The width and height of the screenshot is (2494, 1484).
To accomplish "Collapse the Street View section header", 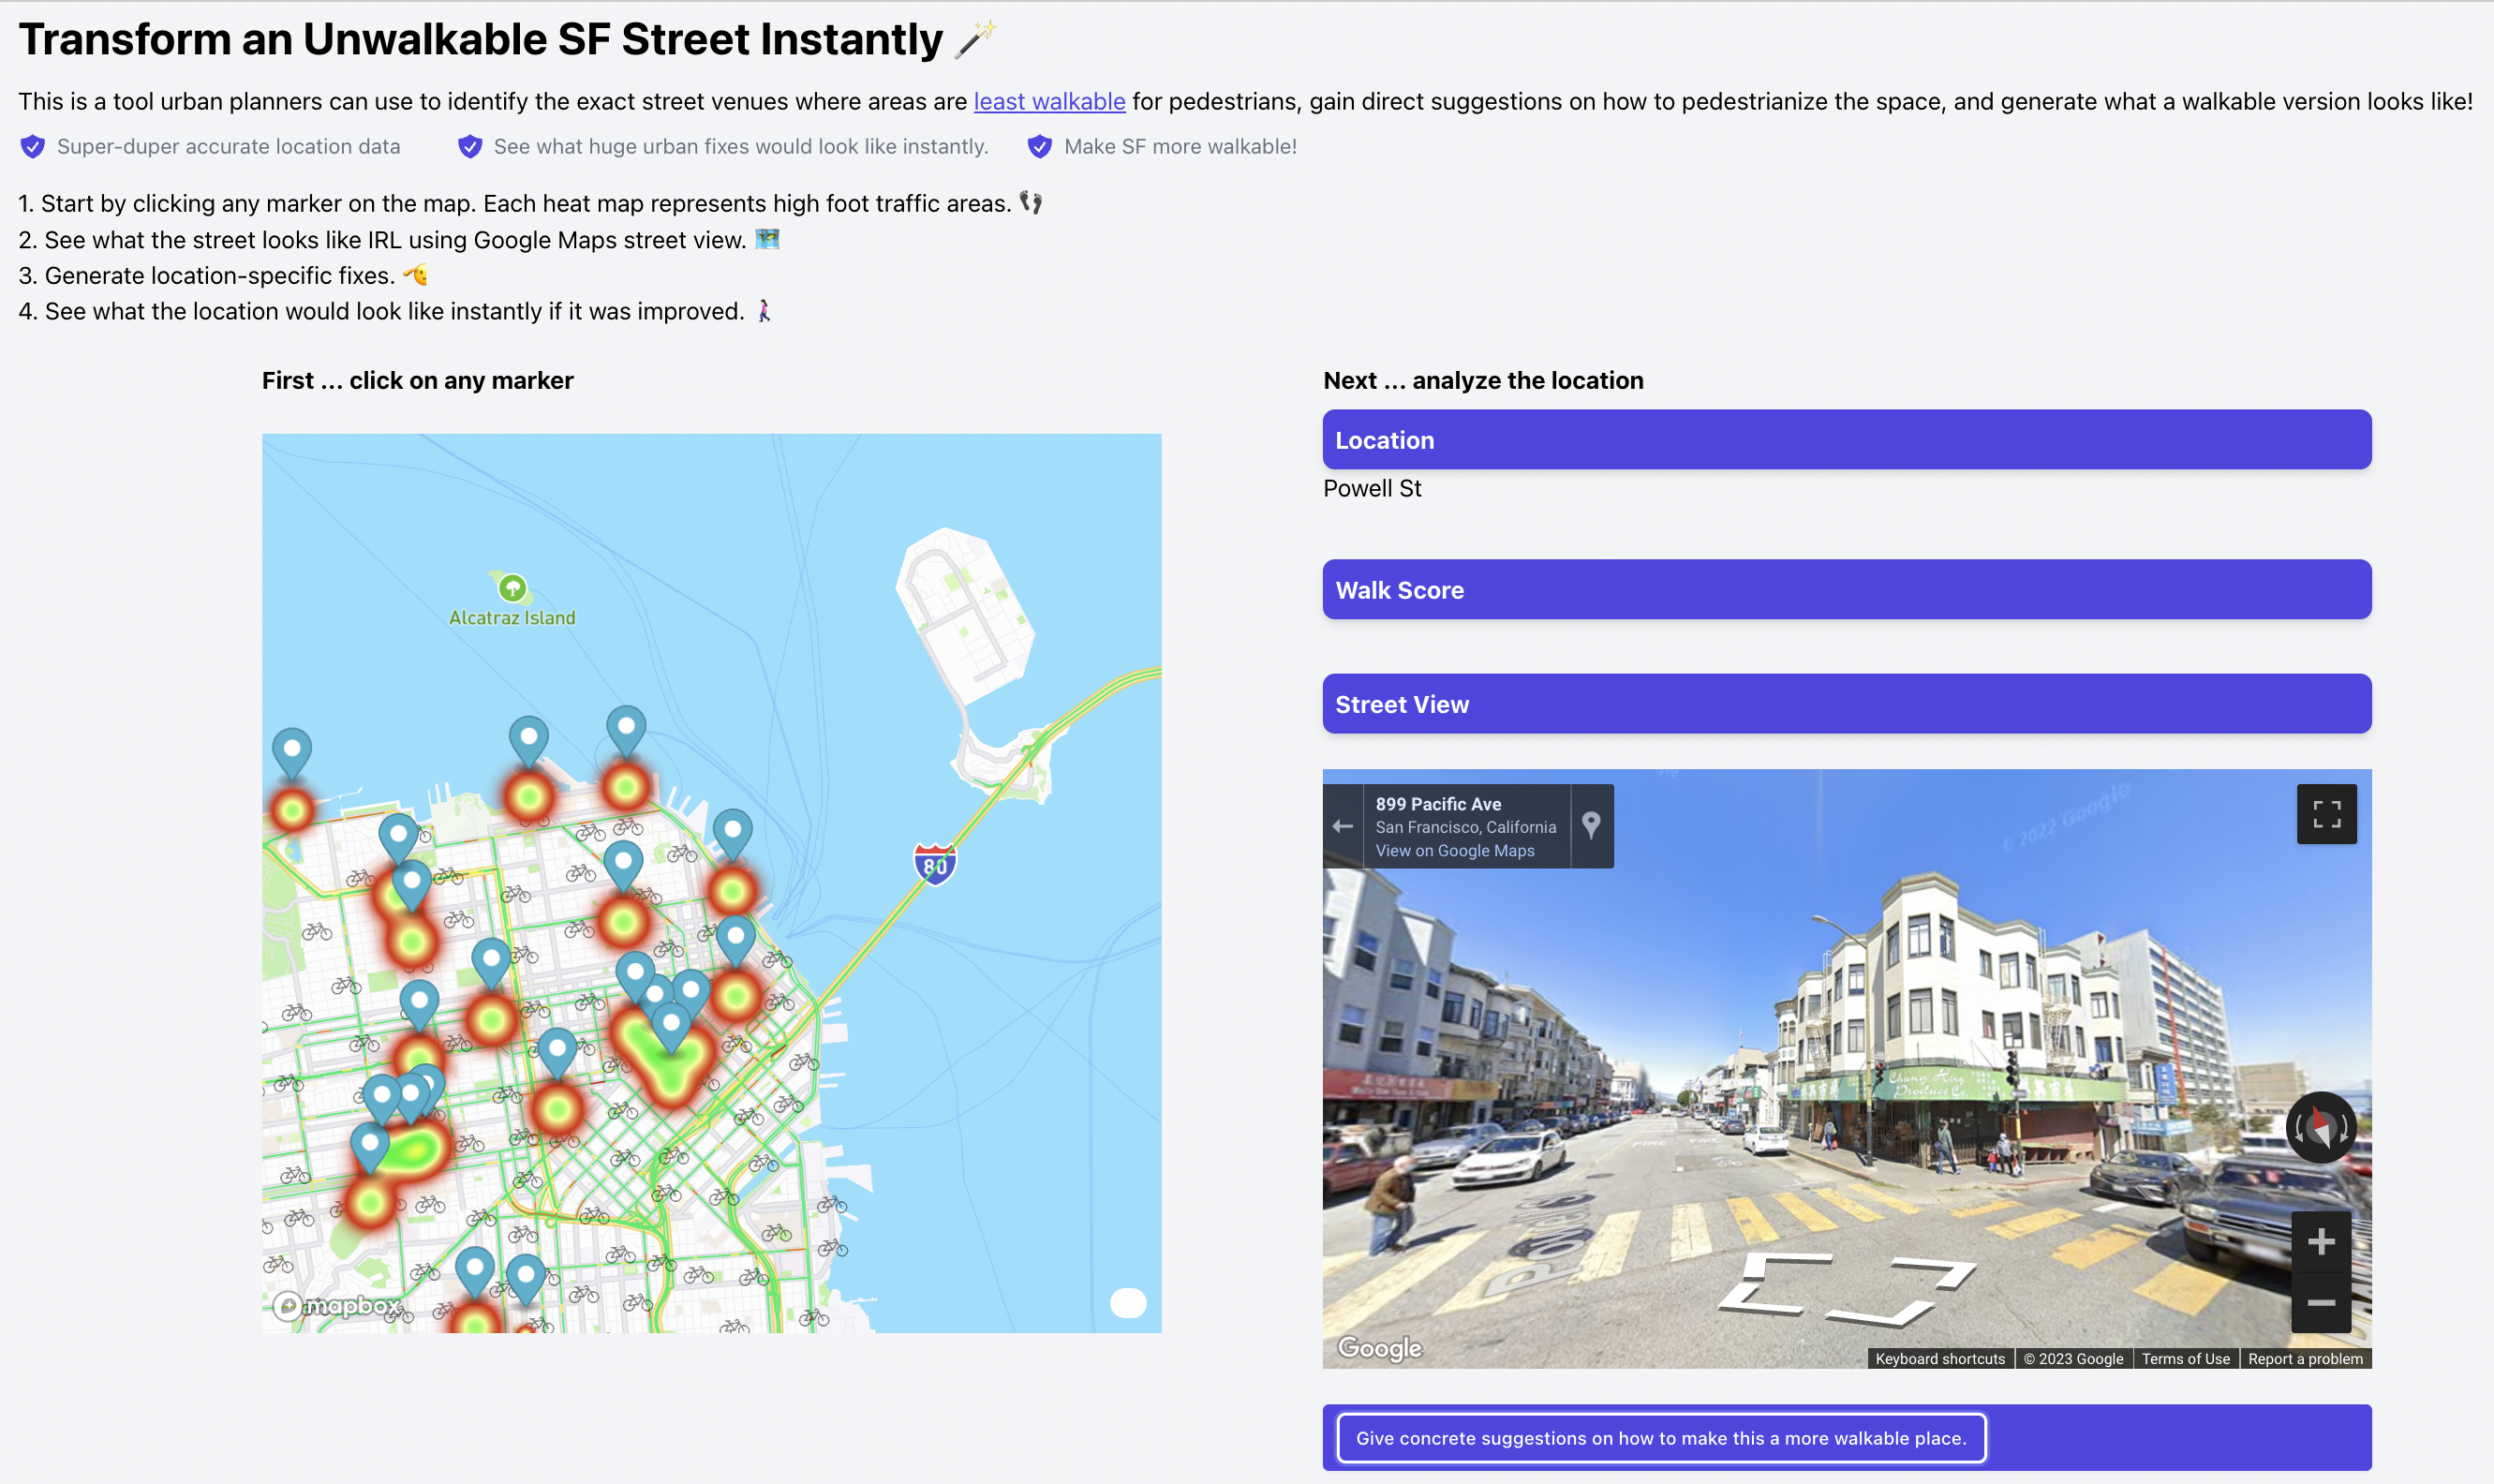I will [1846, 704].
